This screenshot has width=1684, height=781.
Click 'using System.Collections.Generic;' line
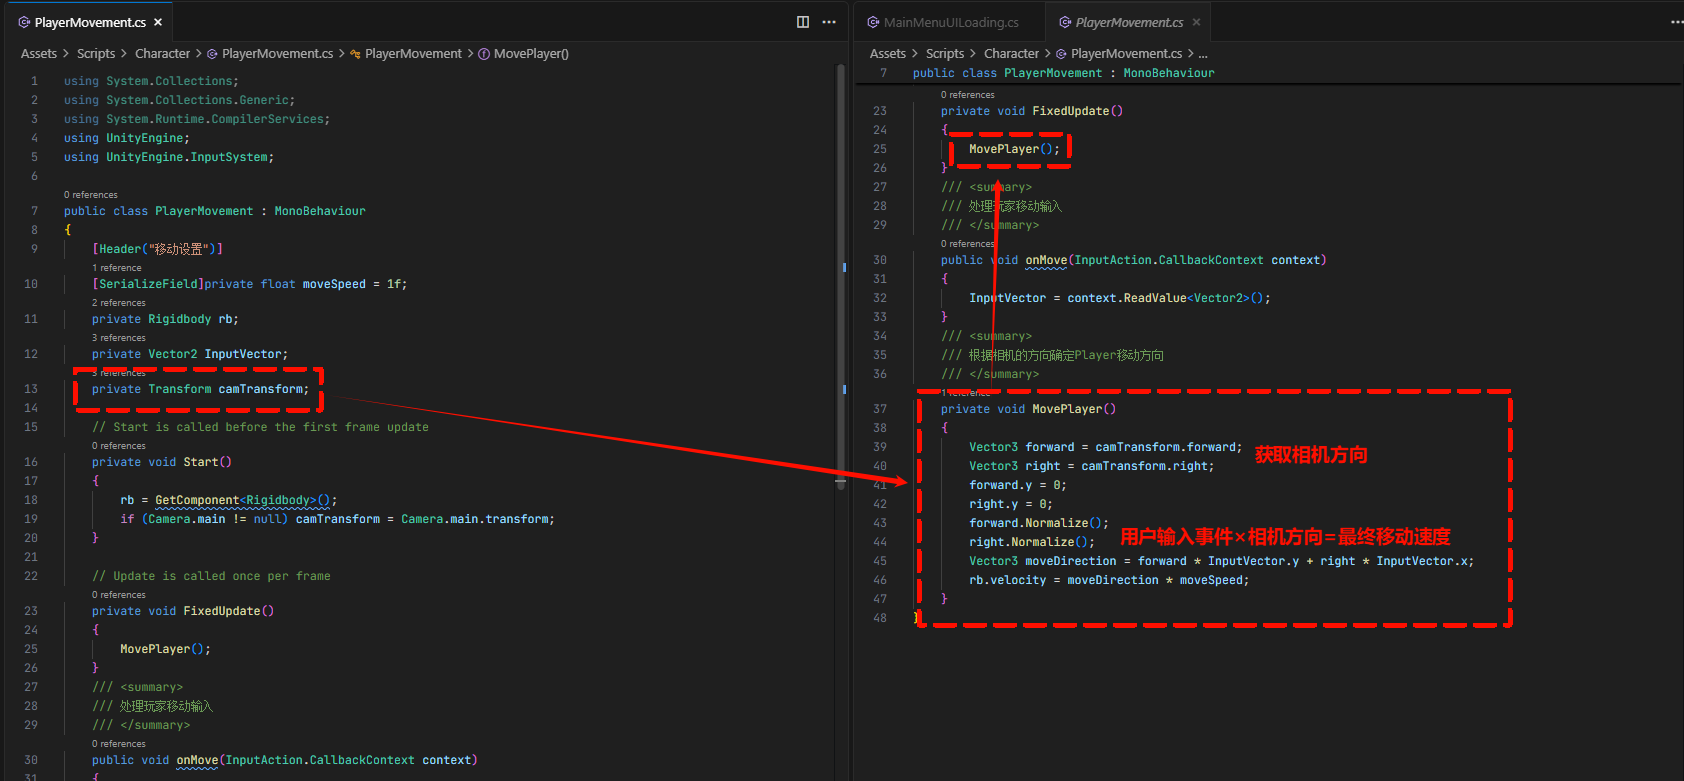pyautogui.click(x=179, y=100)
